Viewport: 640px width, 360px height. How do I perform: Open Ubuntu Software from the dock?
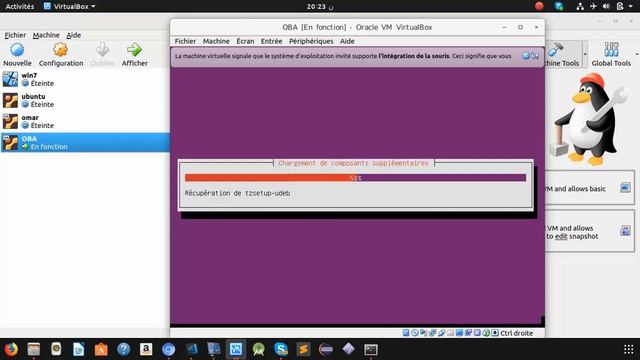pos(101,349)
